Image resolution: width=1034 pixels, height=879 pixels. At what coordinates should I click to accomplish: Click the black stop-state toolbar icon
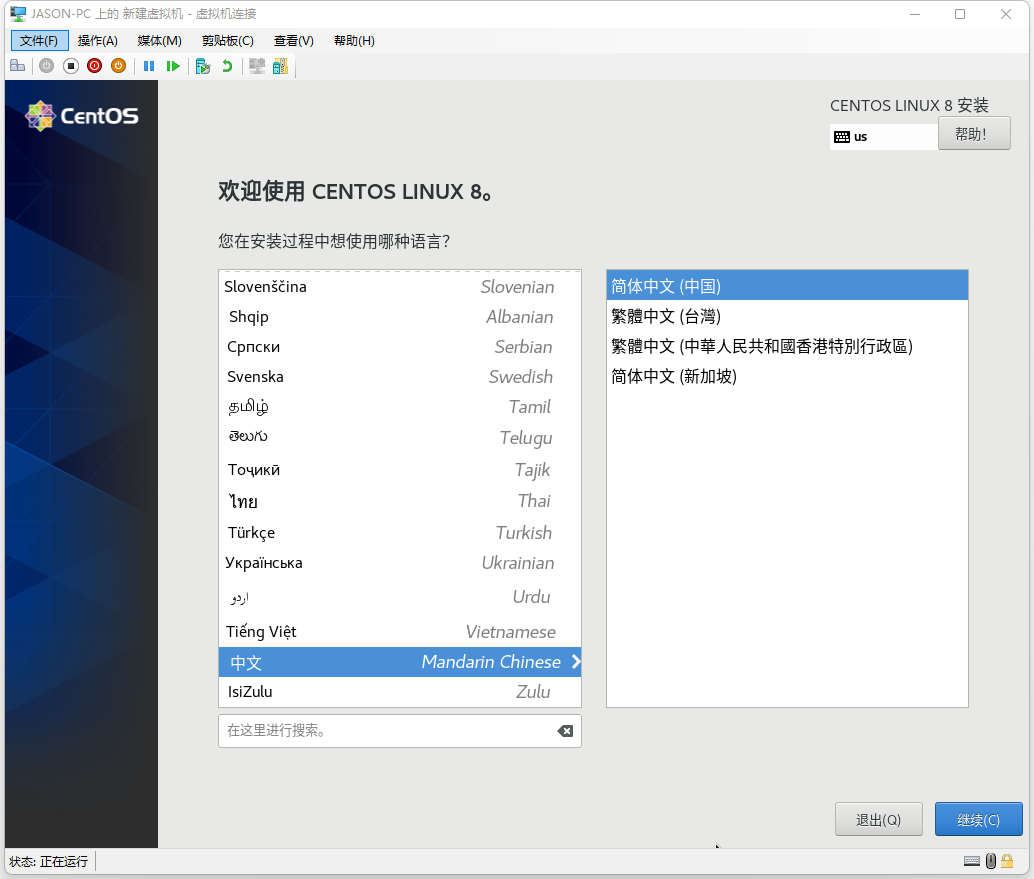tap(70, 65)
